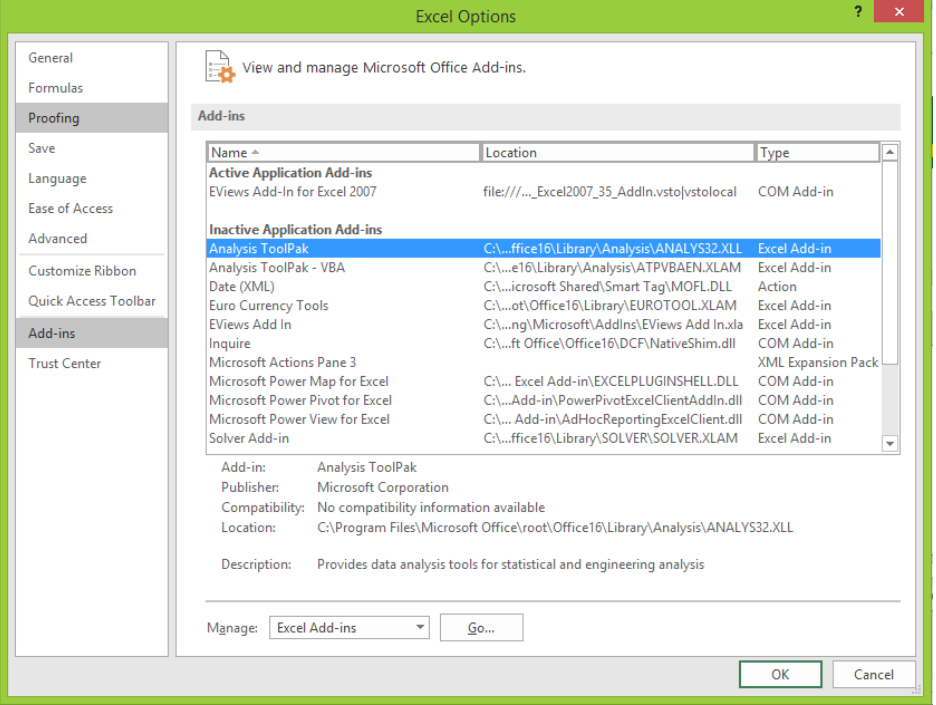This screenshot has width=936, height=705.
Task: Select the Euro Currency Tools row
Action: coord(543,306)
